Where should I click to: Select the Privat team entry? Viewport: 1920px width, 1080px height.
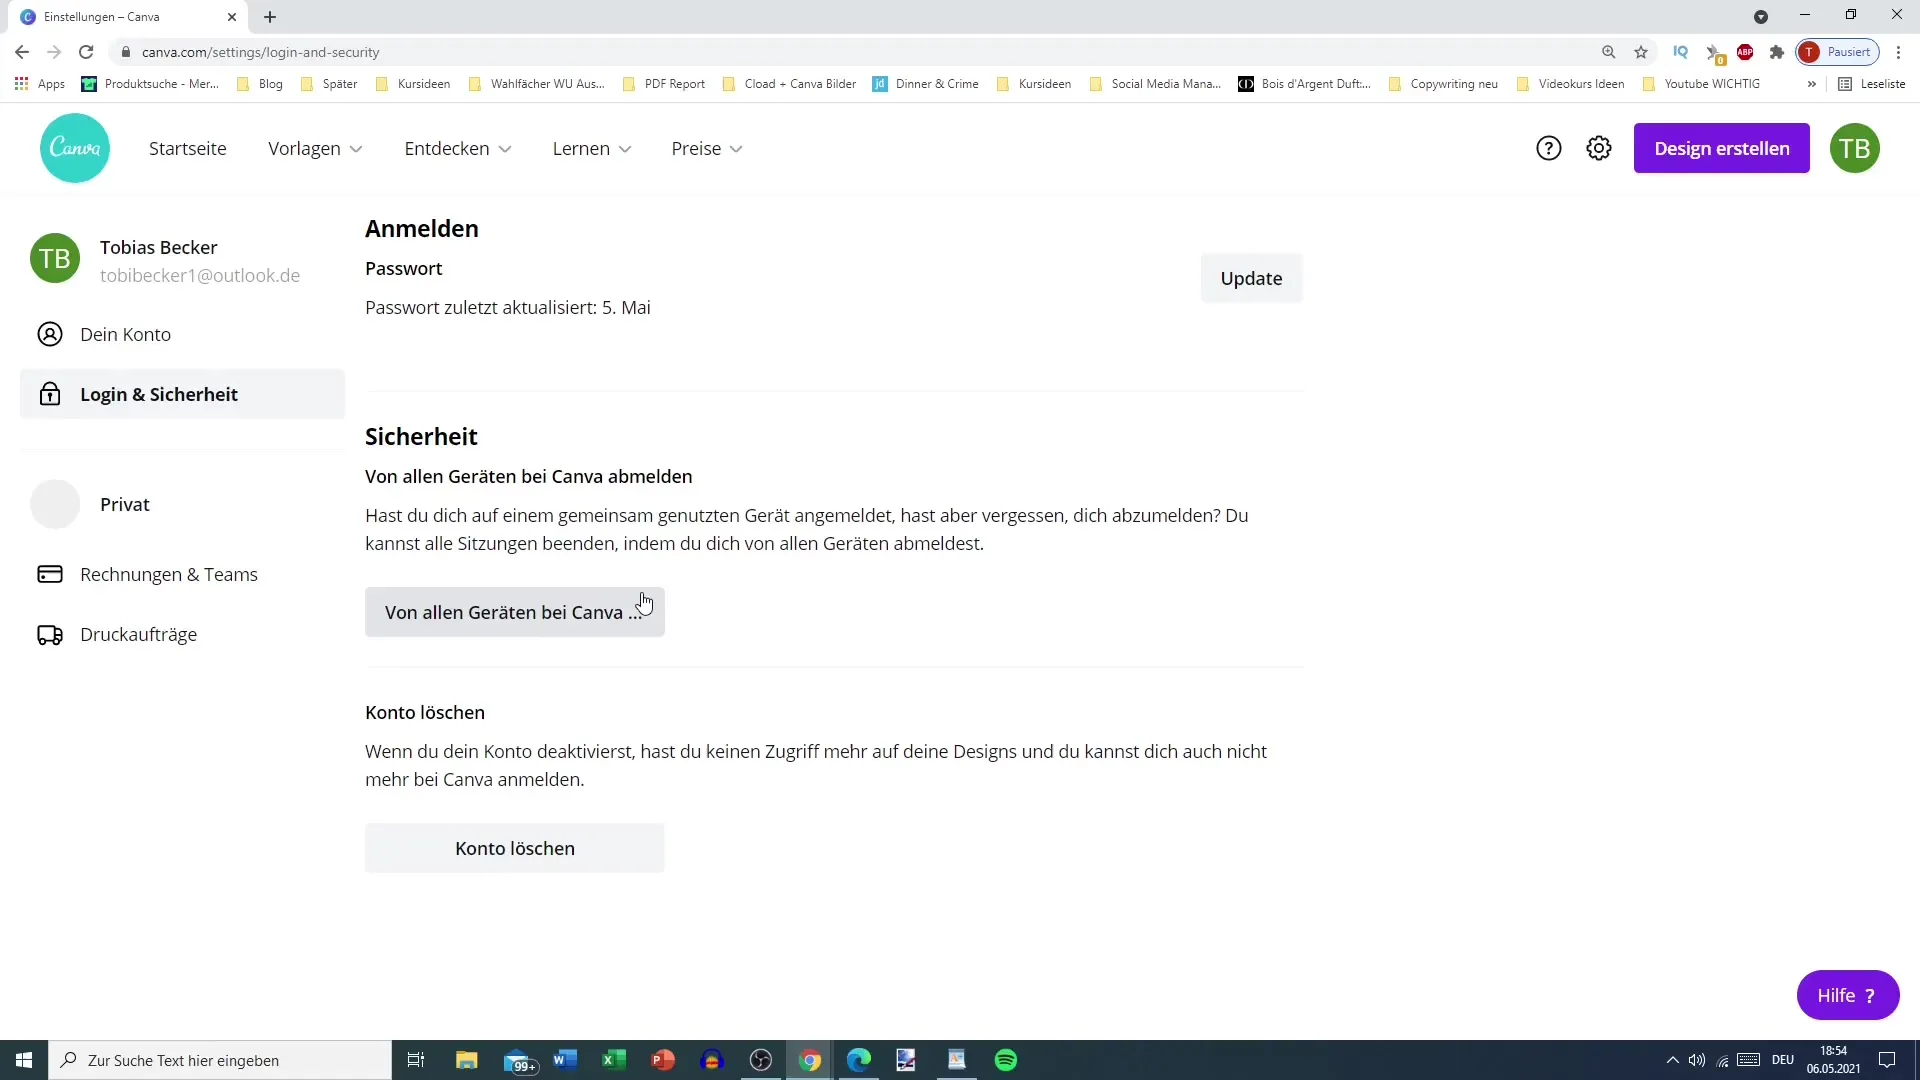tap(182, 504)
